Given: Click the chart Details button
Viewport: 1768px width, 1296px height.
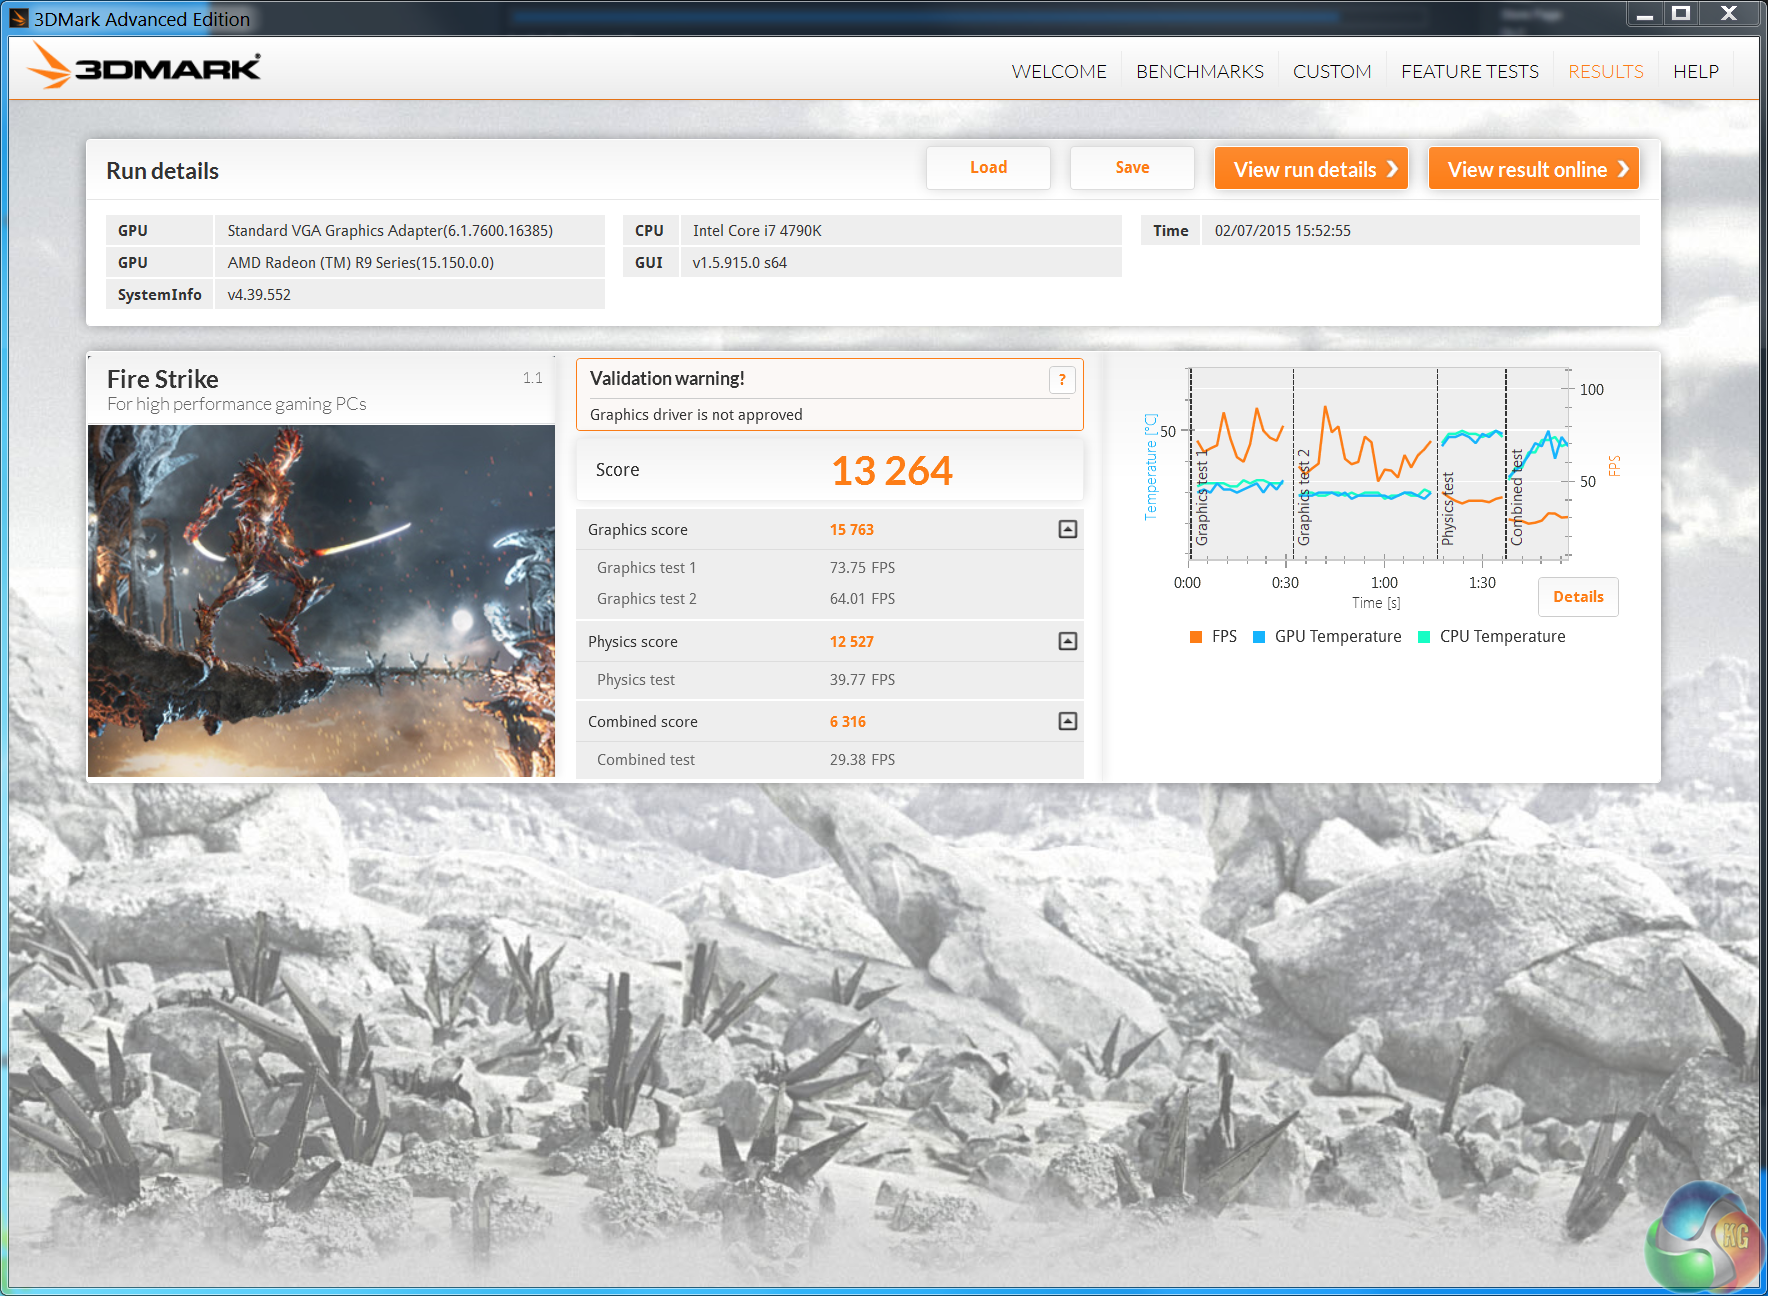Looking at the screenshot, I should (1577, 597).
